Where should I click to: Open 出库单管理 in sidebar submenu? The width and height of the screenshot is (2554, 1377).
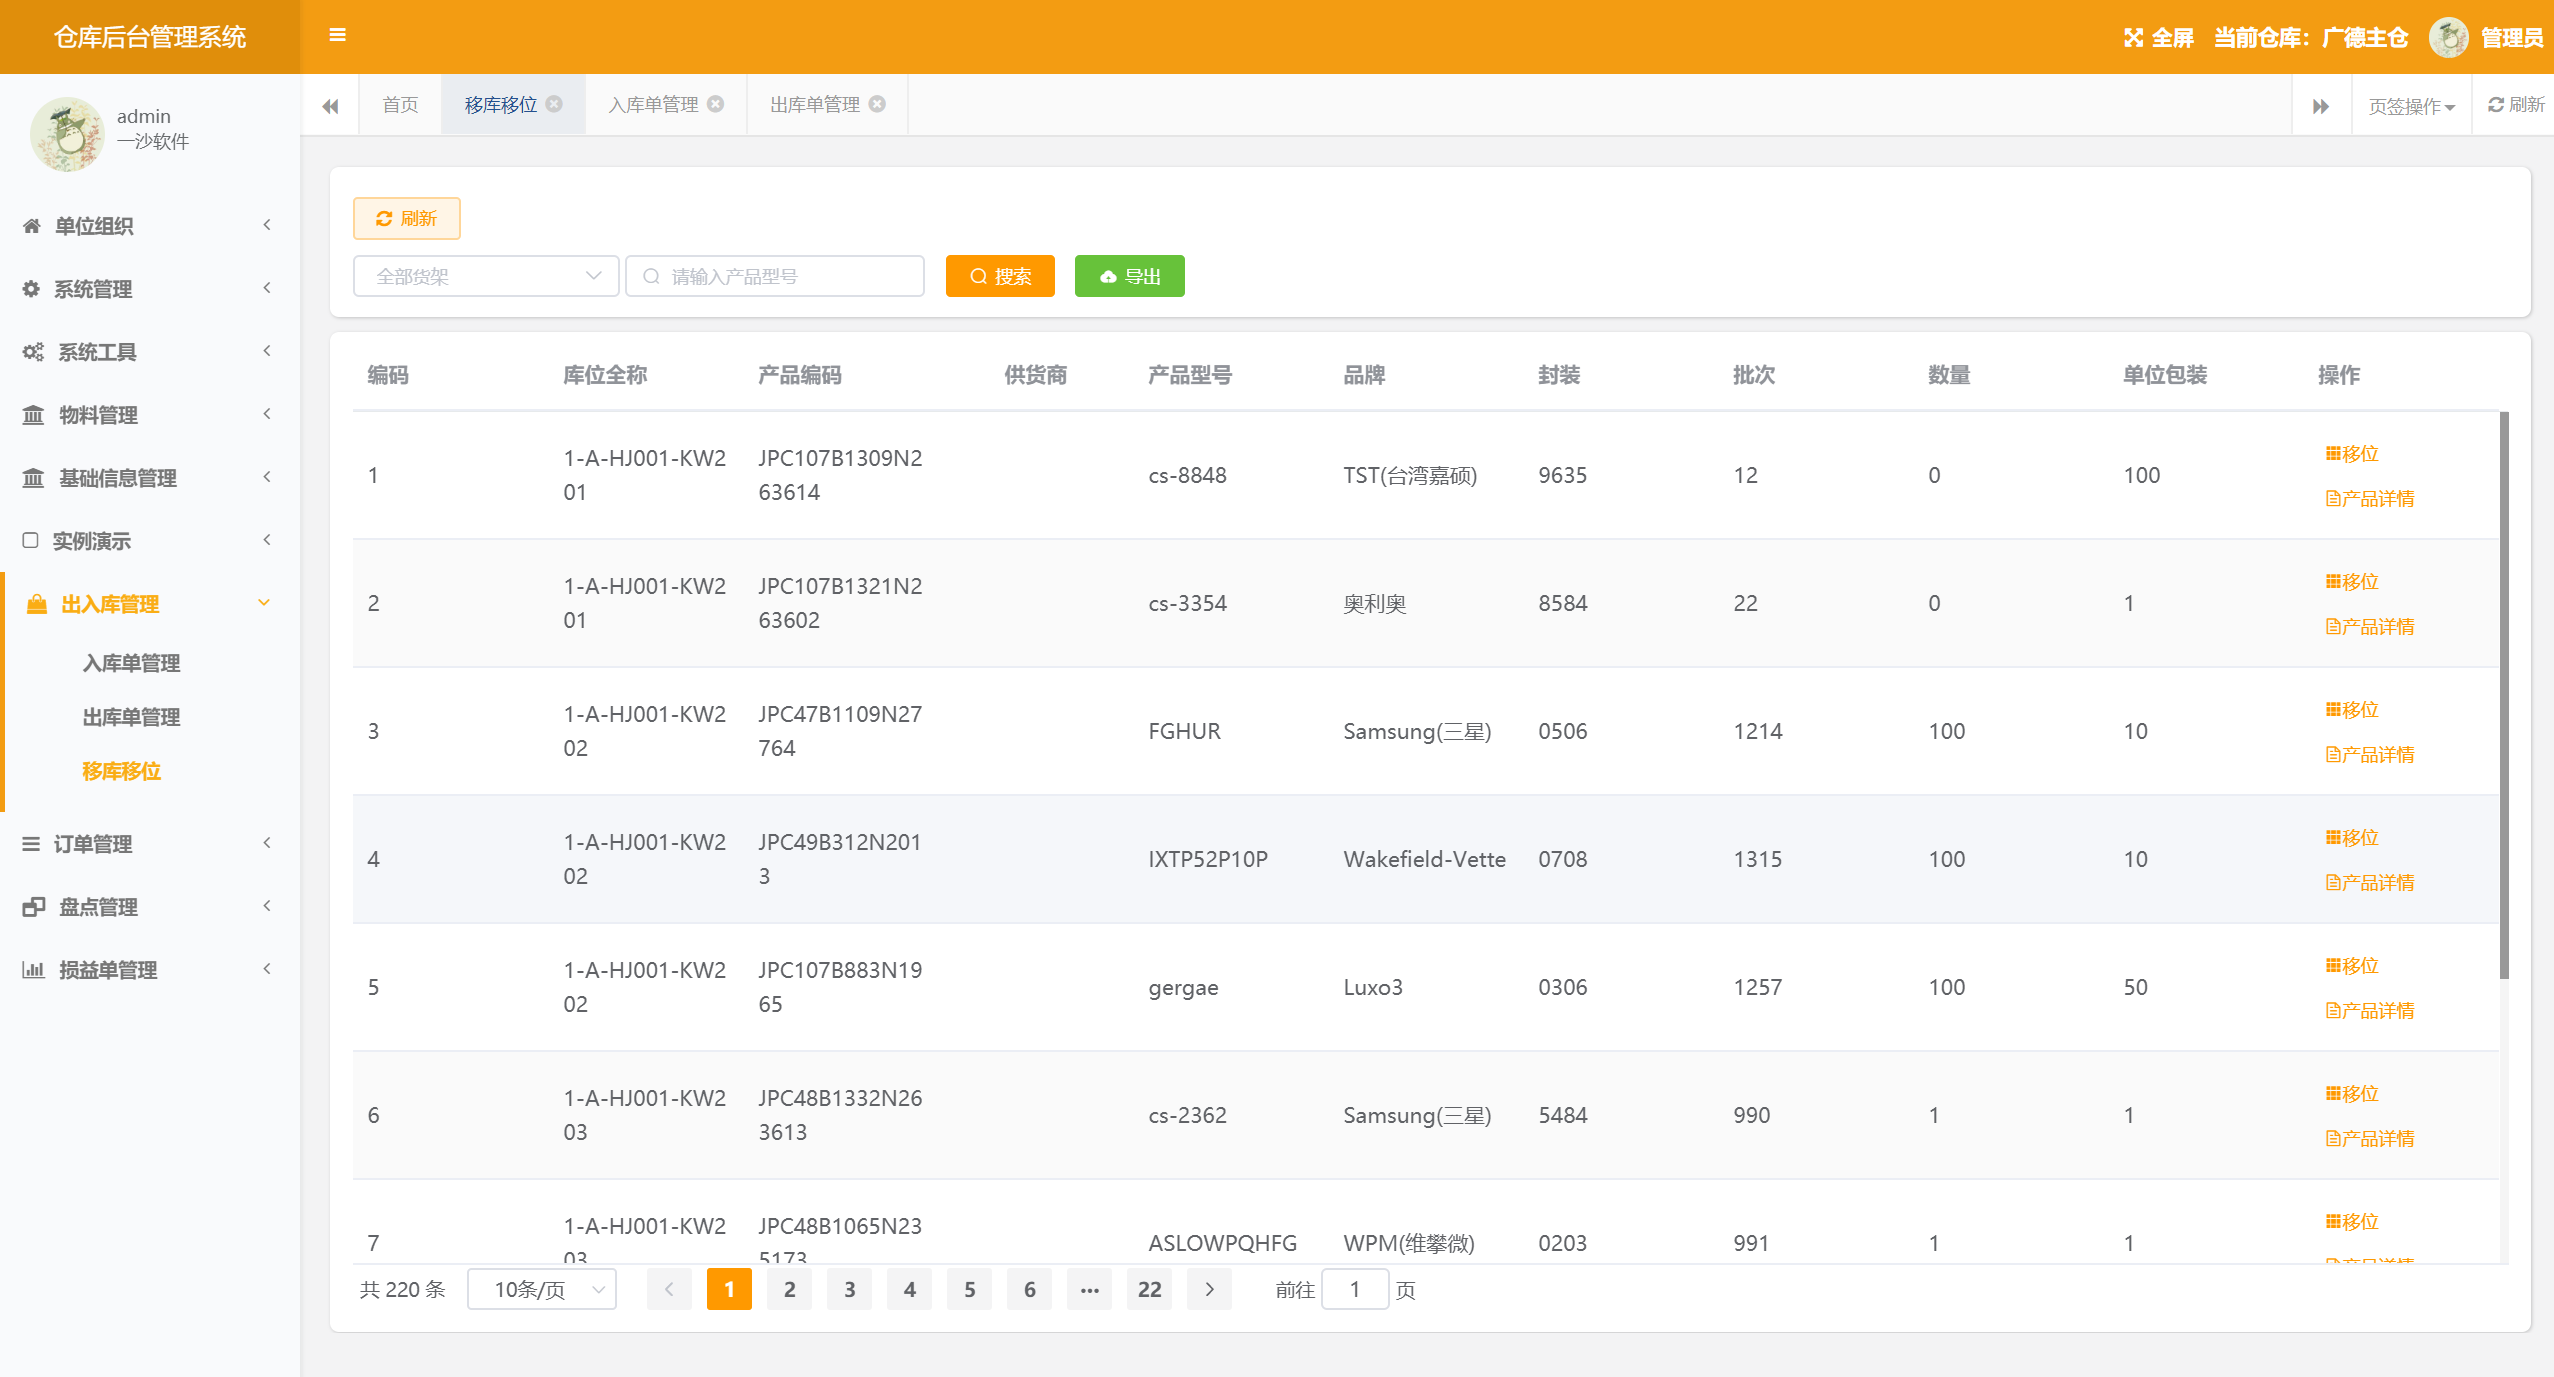[x=131, y=717]
